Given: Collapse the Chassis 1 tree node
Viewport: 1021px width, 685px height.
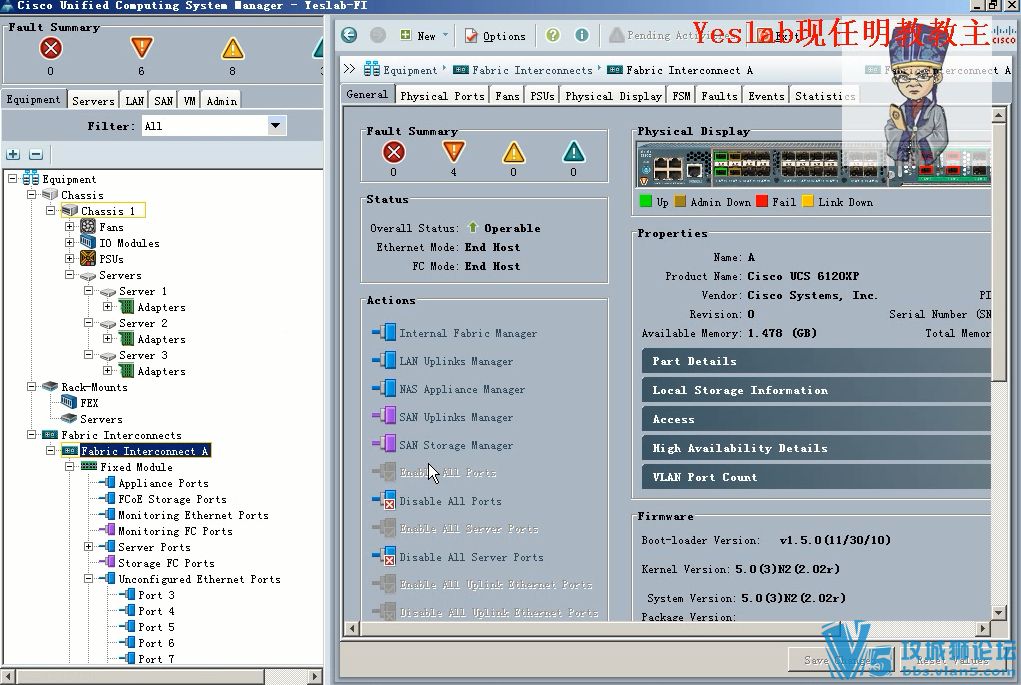Looking at the screenshot, I should pyautogui.click(x=50, y=210).
